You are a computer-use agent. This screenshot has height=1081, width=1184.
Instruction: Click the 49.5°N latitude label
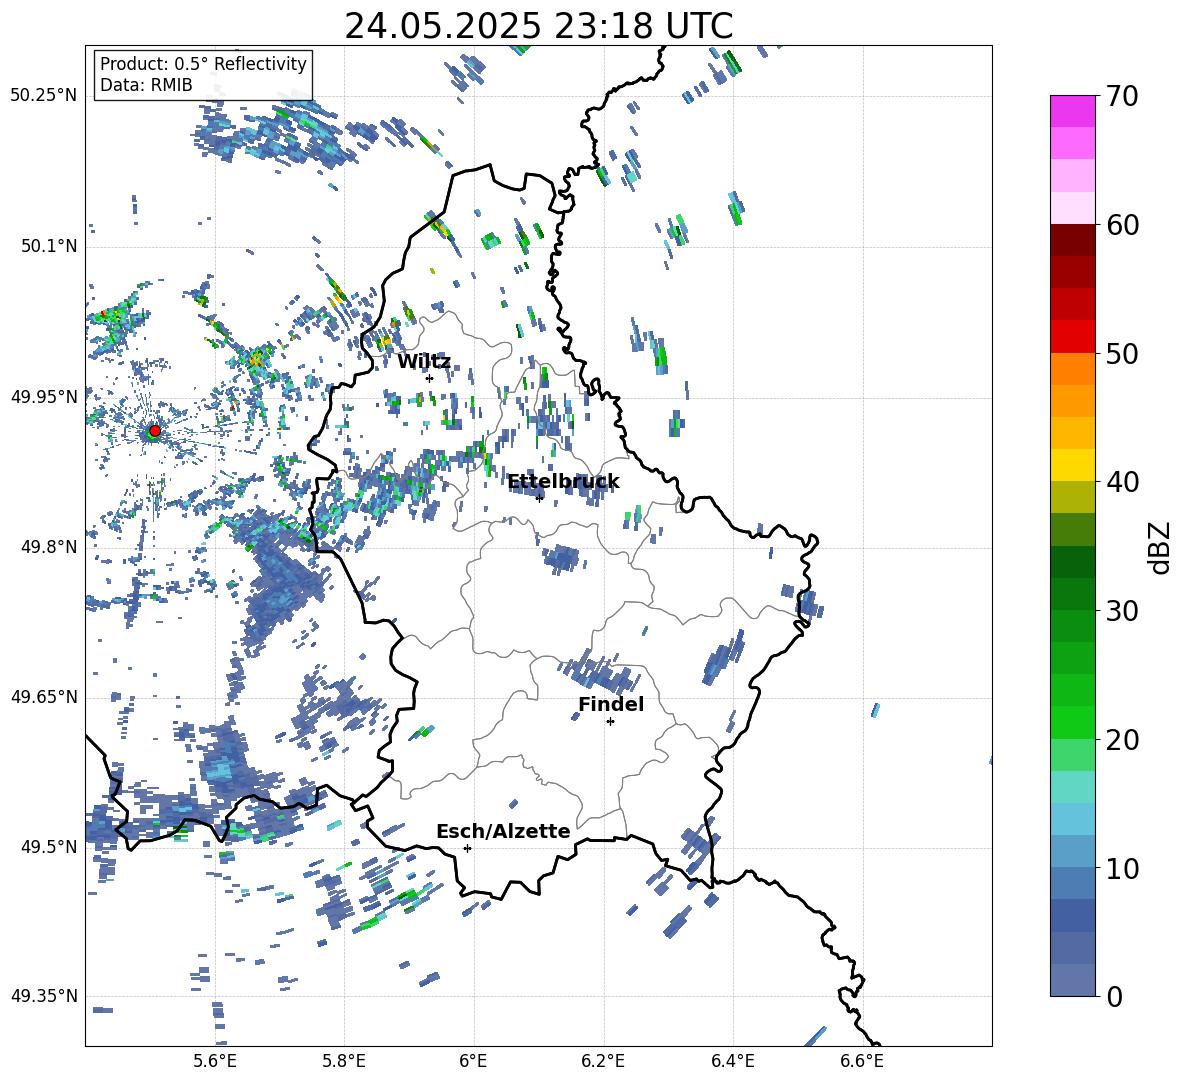click(x=48, y=846)
